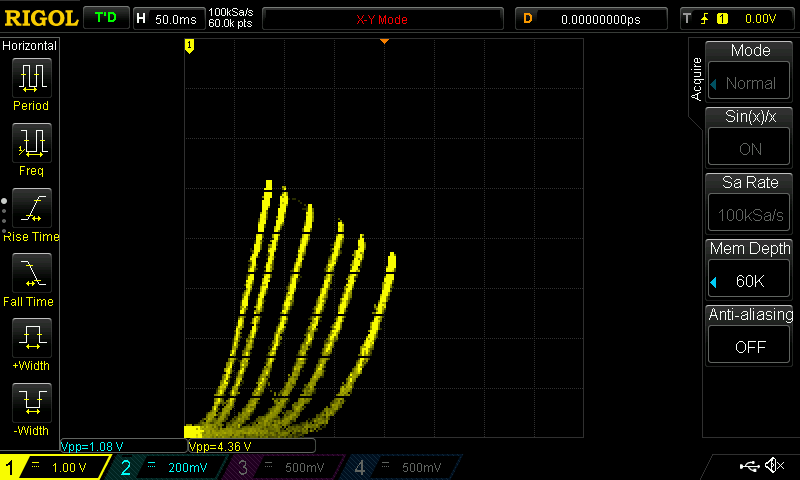800x480 pixels.
Task: Click the measurement menu page dots
Action: click(4, 216)
